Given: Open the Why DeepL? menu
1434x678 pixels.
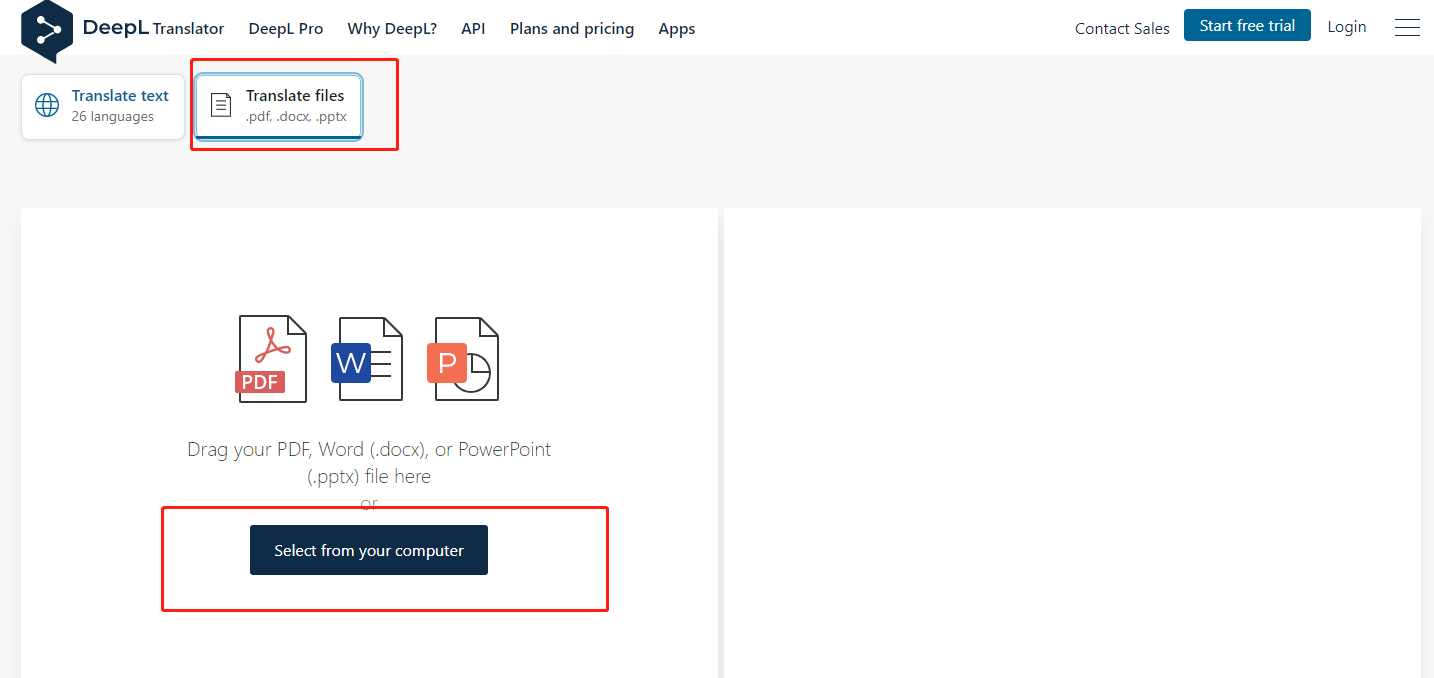Looking at the screenshot, I should coord(392,29).
